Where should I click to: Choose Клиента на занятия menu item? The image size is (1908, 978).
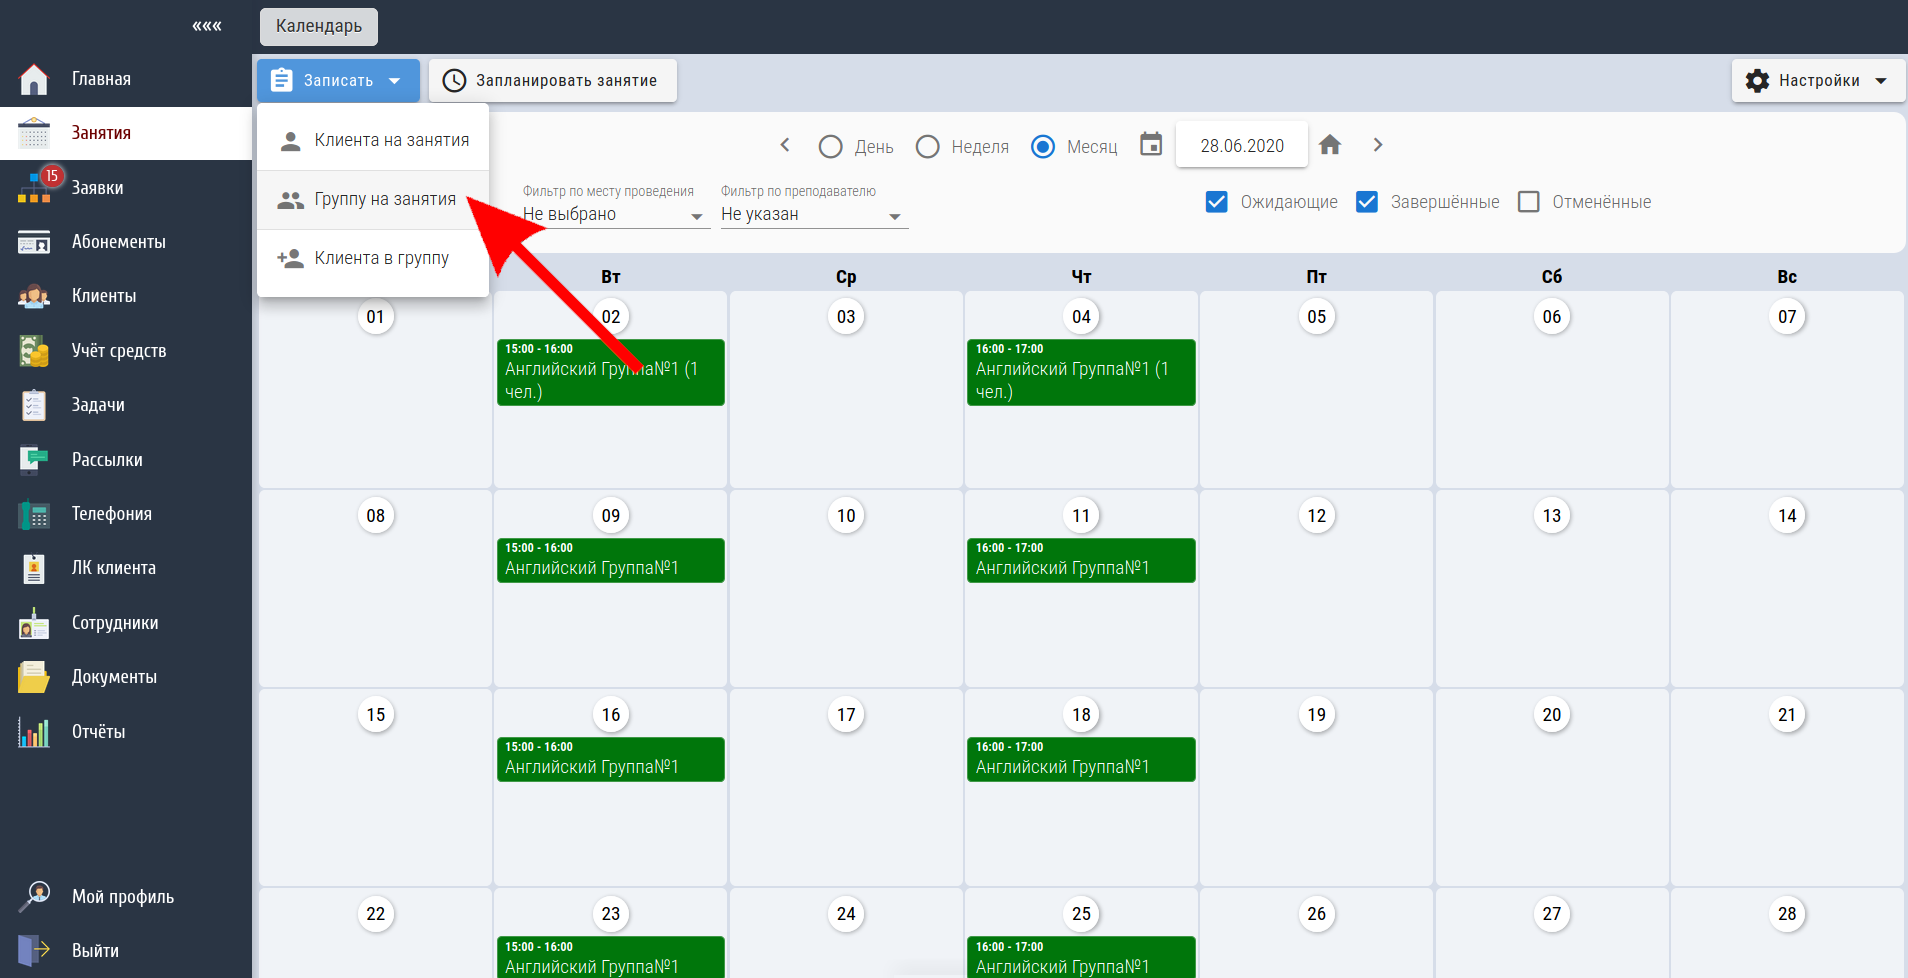[x=373, y=141]
